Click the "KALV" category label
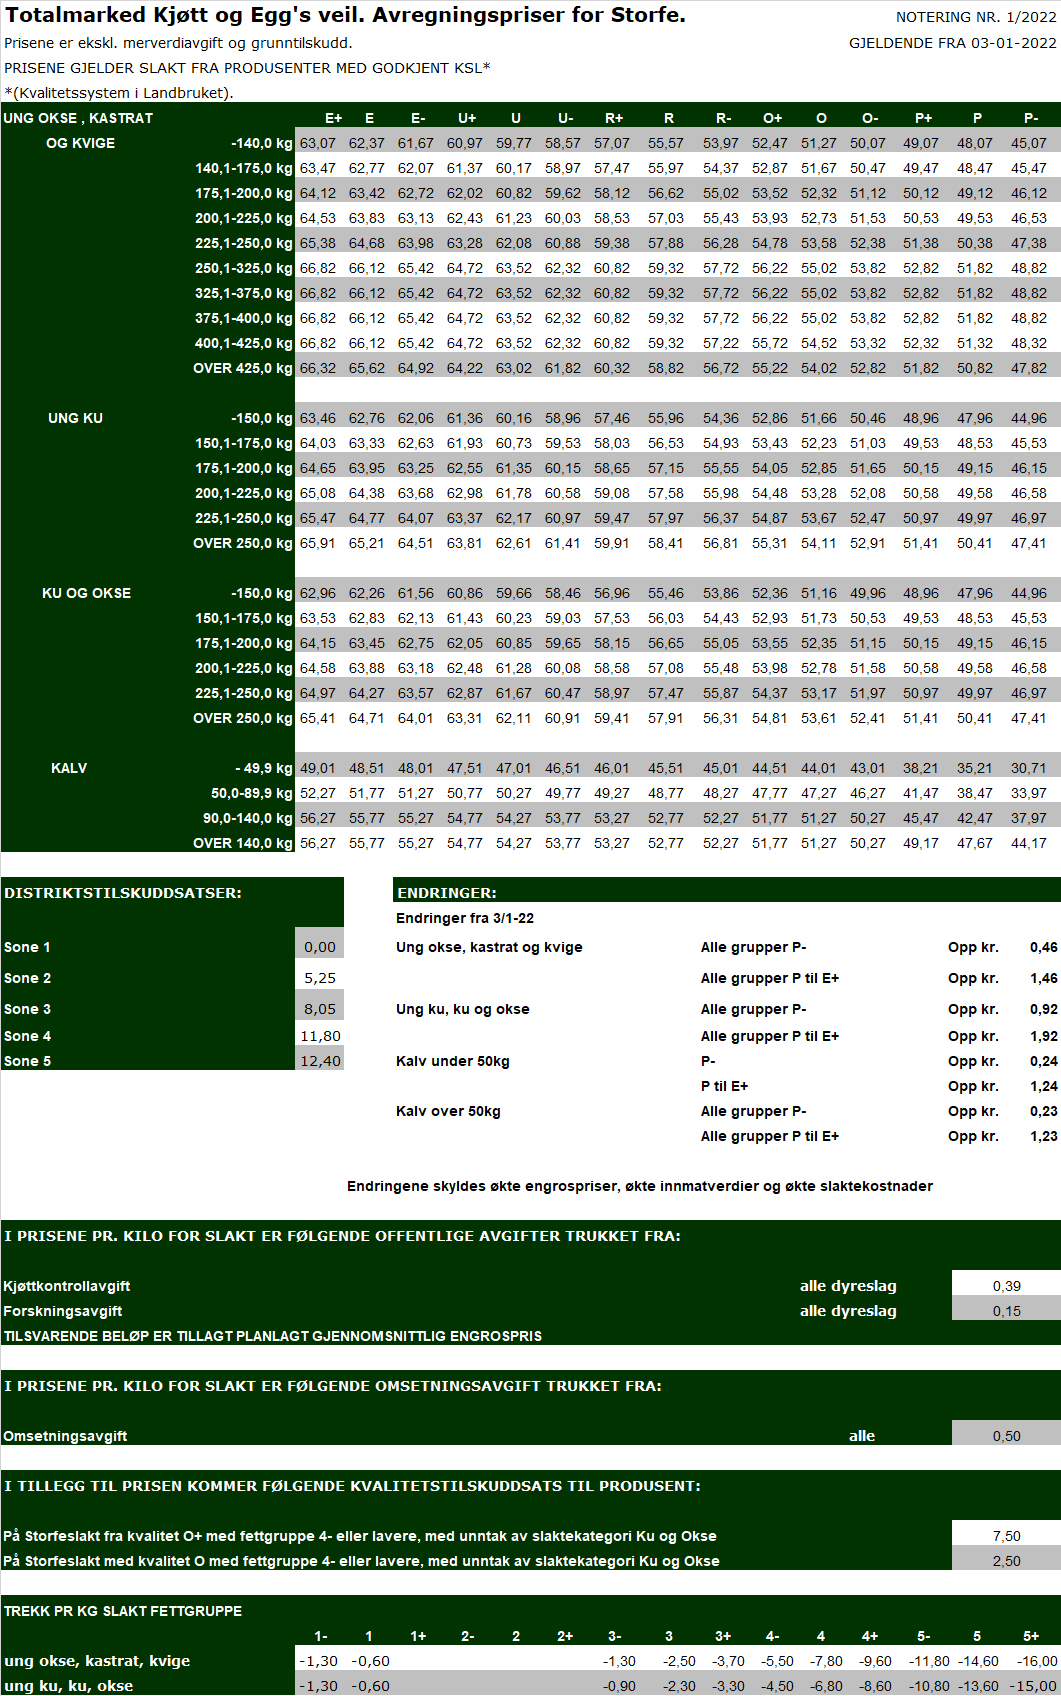The height and width of the screenshot is (1696, 1061). pyautogui.click(x=69, y=768)
